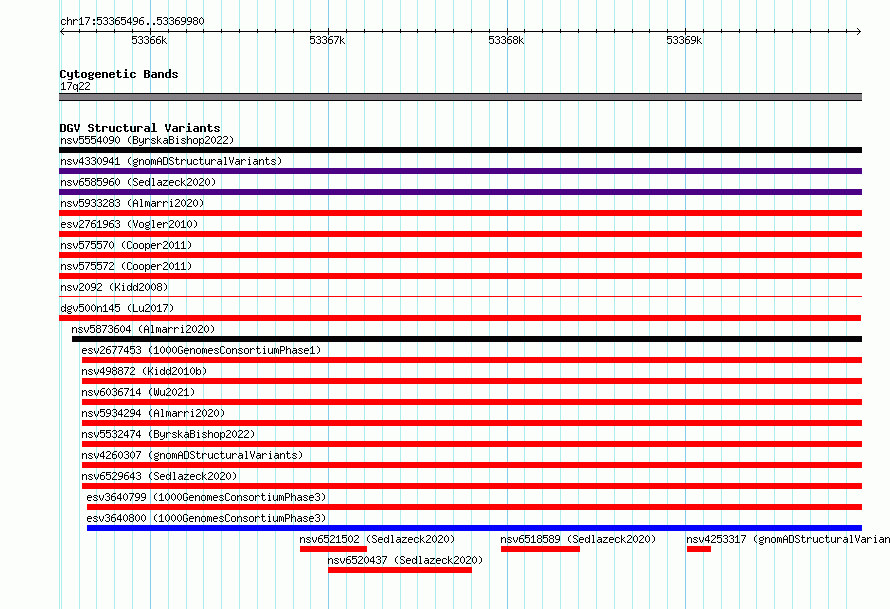Screen dimensions: 890x609
Task: Click the short red nsv6521502 bar
Action: [333, 549]
